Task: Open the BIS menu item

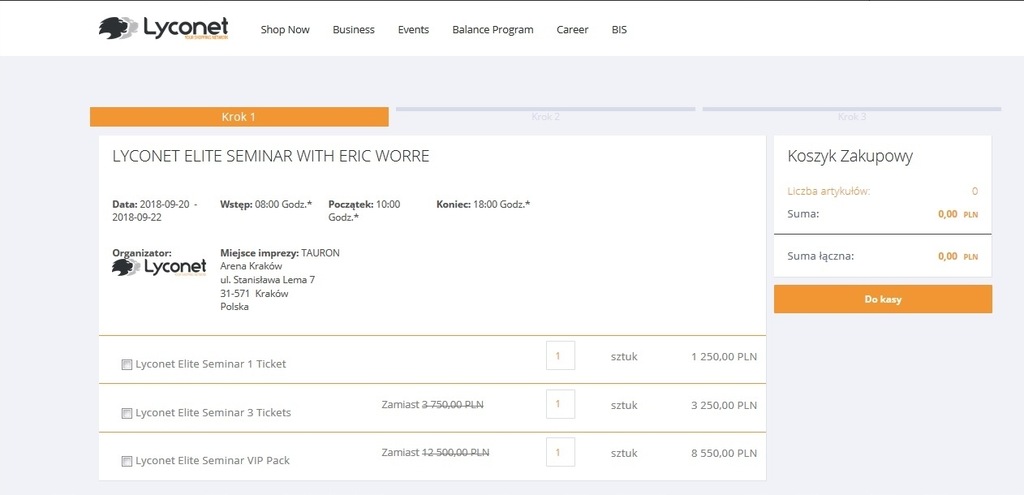Action: pos(619,29)
